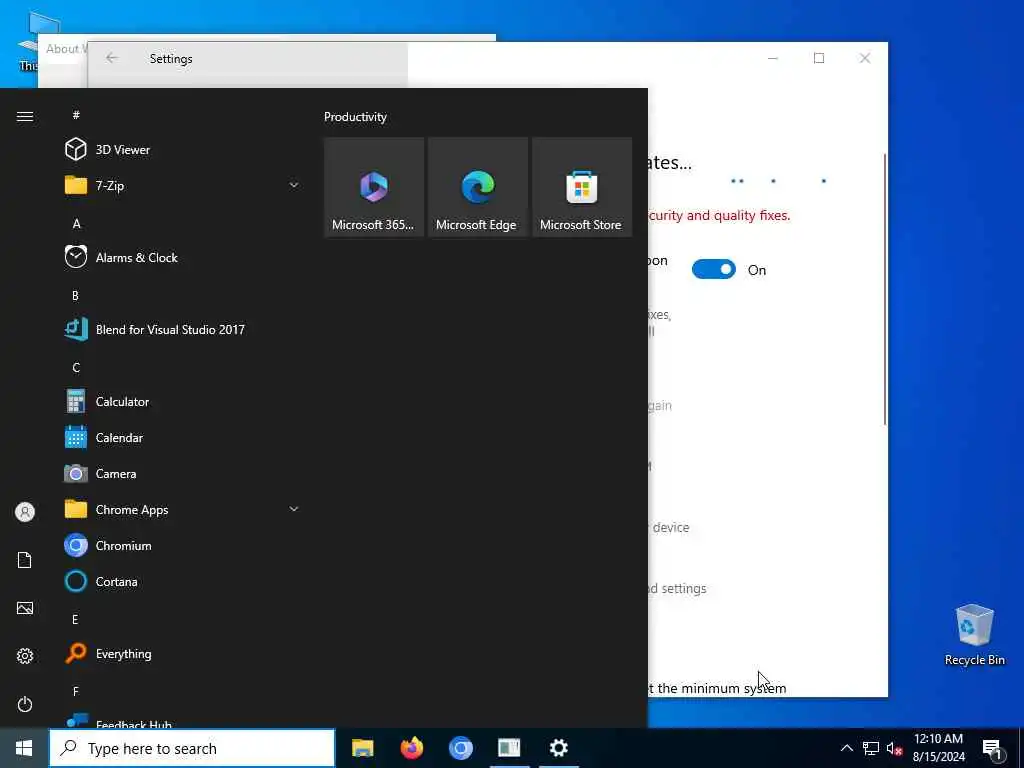Click letter B section header
The image size is (1024, 768).
pos(75,295)
